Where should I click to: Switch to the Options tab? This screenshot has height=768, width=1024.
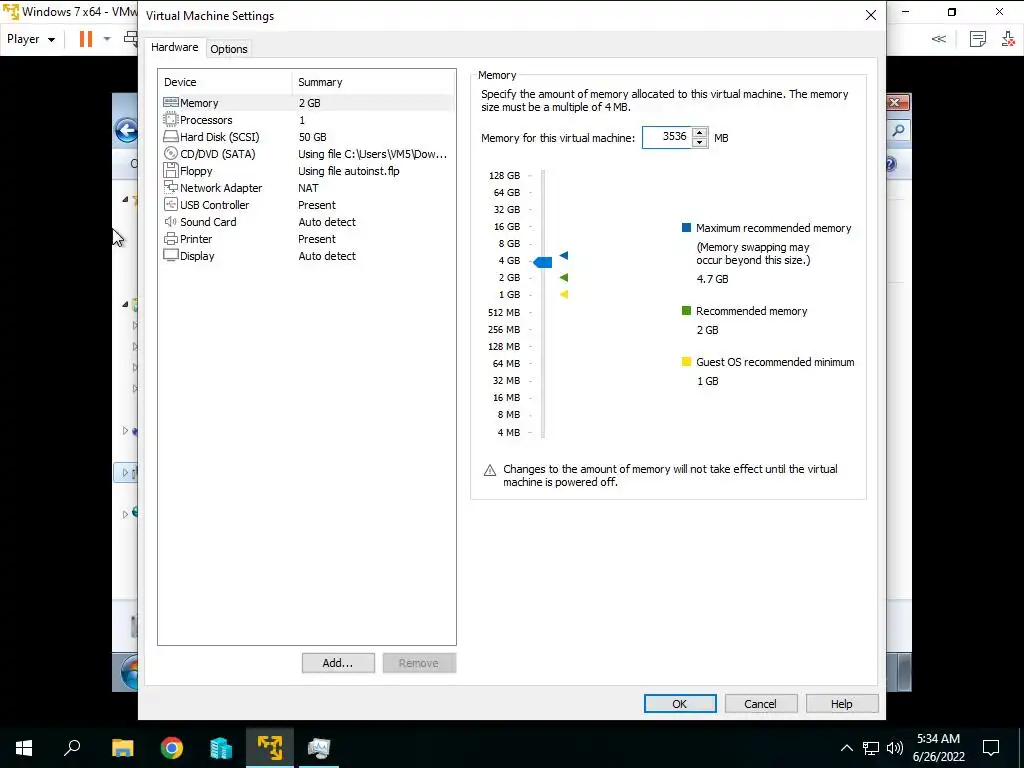tap(229, 49)
